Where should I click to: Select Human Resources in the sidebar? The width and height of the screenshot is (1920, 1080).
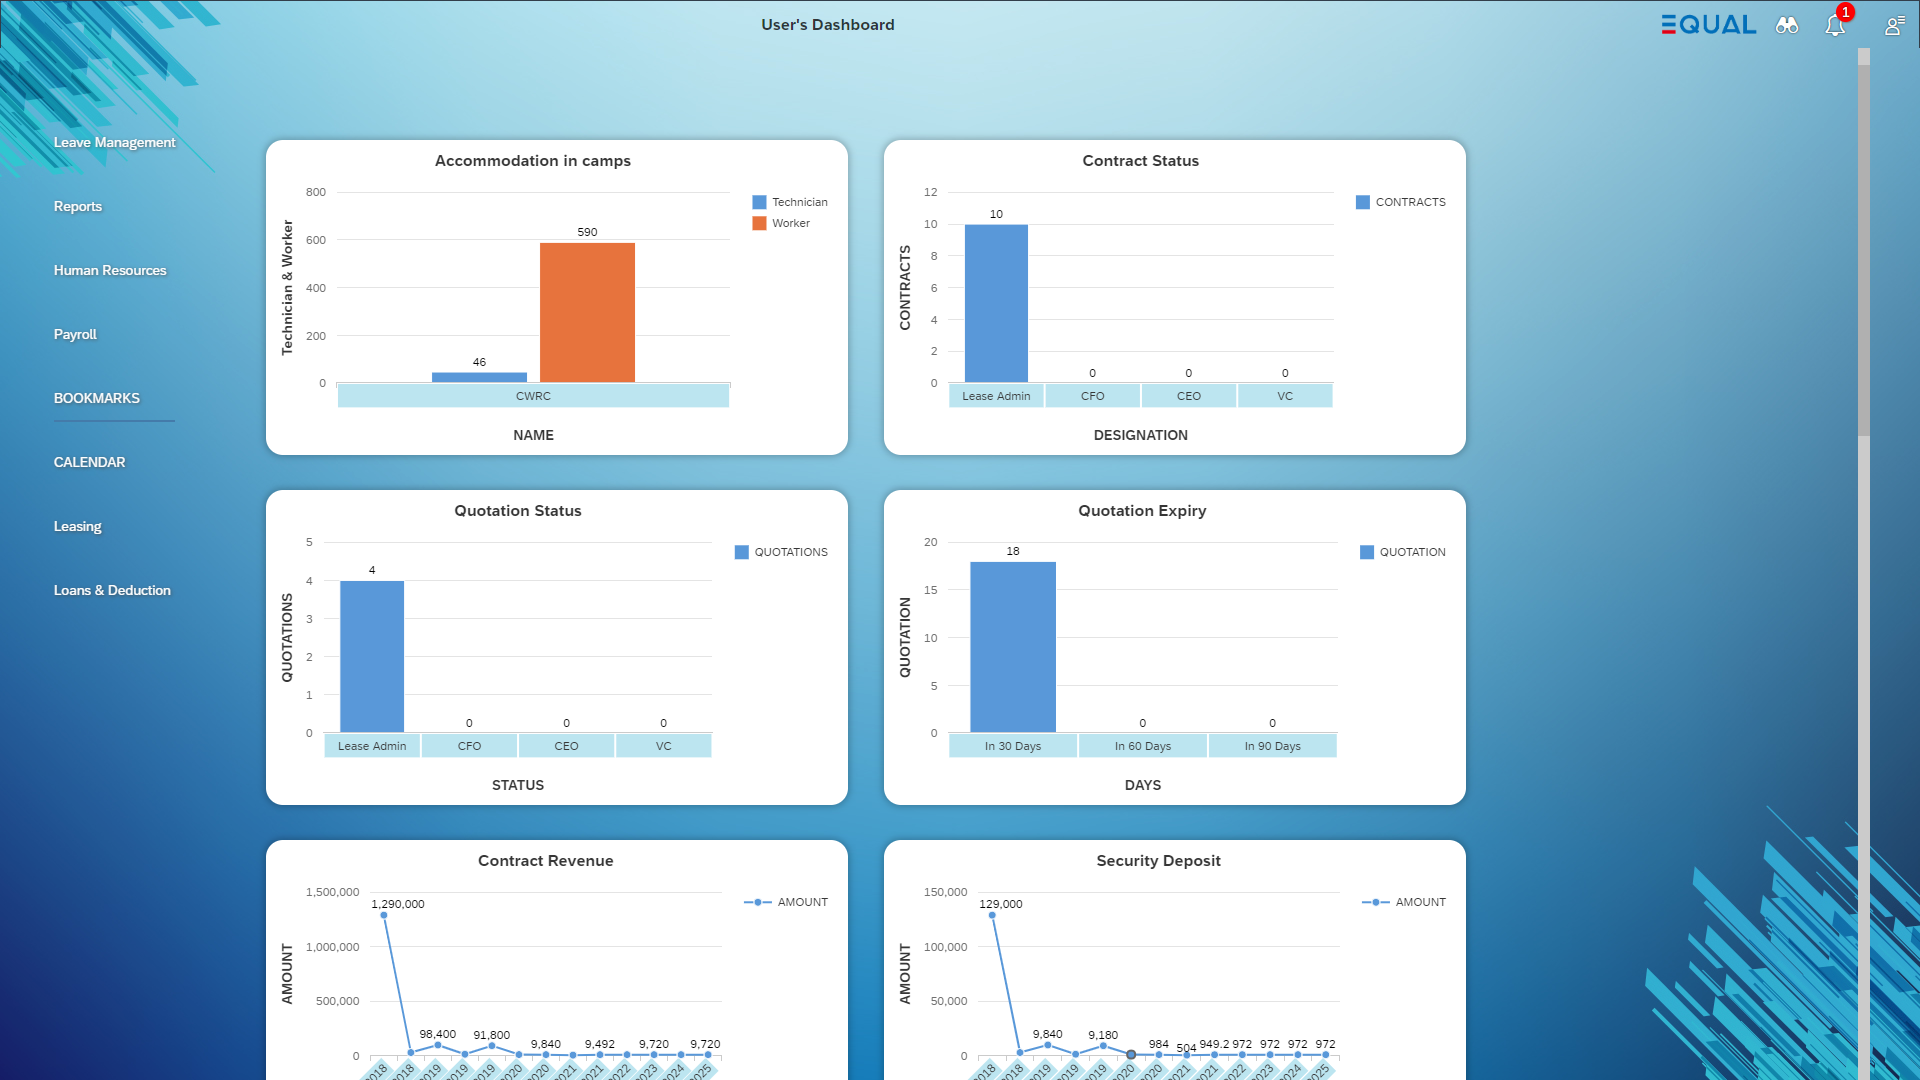coord(110,270)
